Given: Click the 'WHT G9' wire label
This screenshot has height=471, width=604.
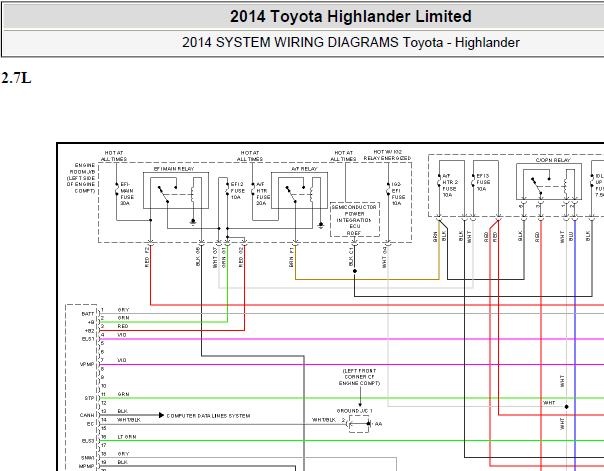Looking at the screenshot, I should 384,258.
